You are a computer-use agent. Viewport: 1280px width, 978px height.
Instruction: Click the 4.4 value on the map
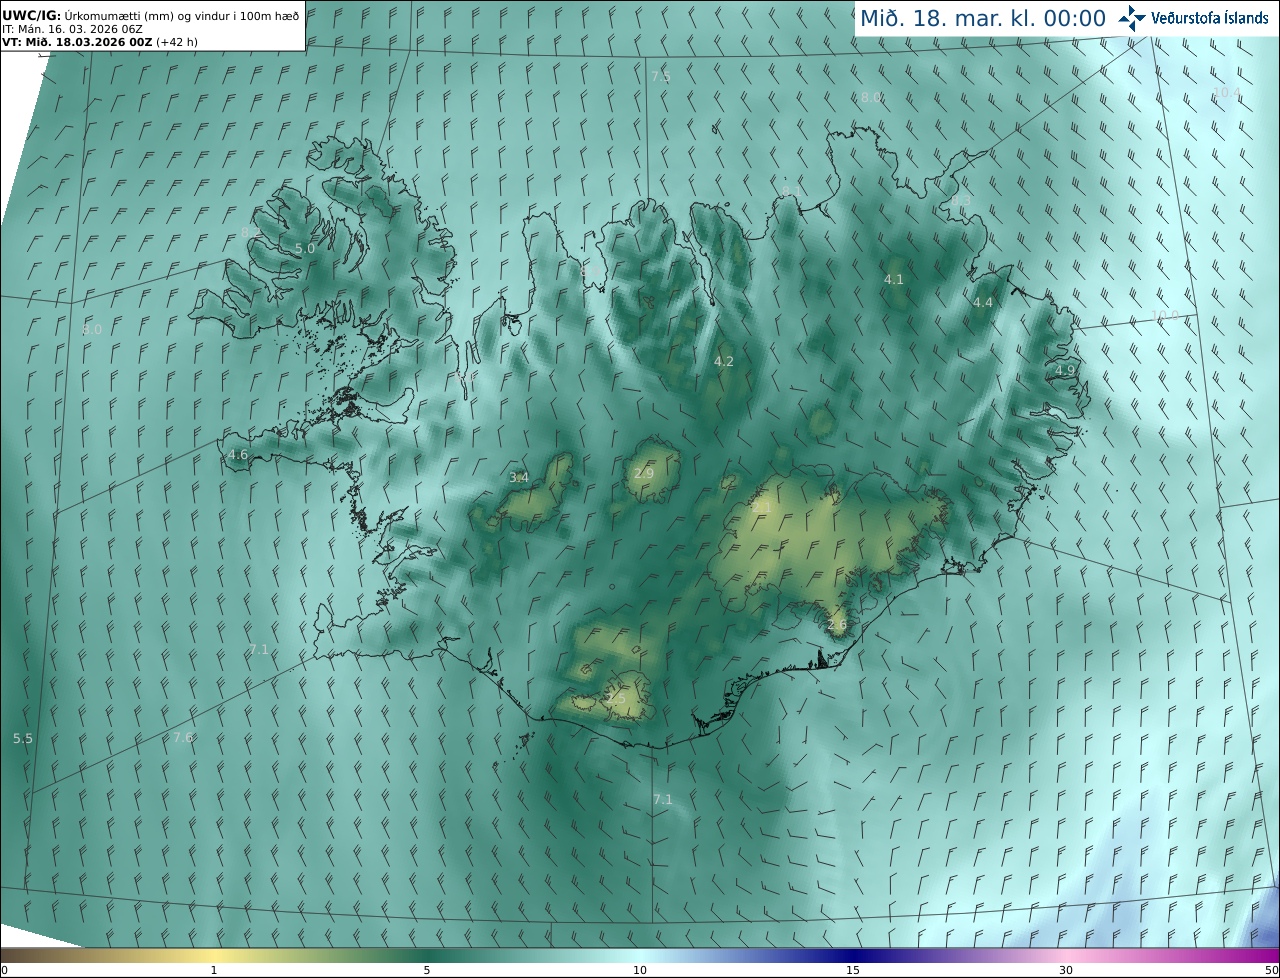[983, 302]
